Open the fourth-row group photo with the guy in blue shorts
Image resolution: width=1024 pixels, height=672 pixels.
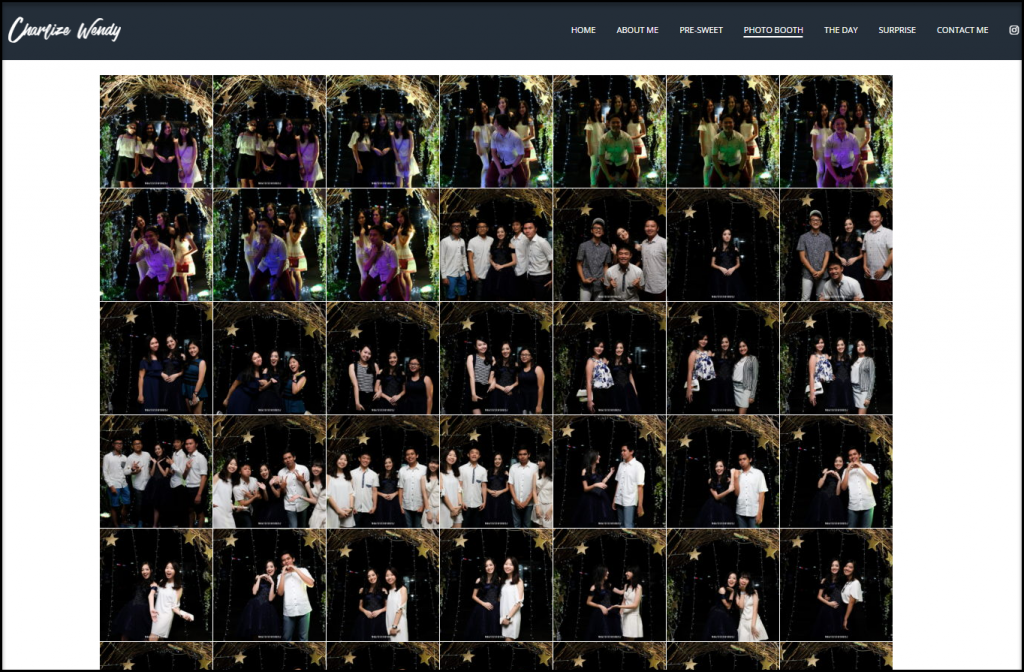pyautogui.click(x=156, y=472)
